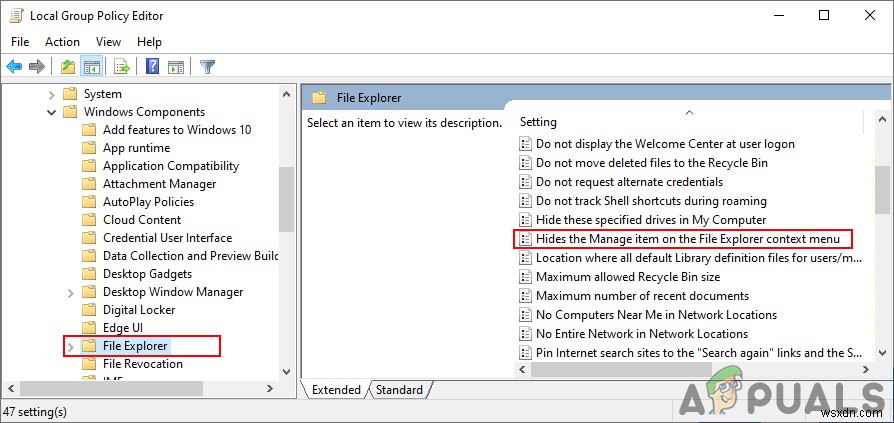Screen dimensions: 894x423
Task: Select Do not move deleted files setting
Action: point(652,163)
